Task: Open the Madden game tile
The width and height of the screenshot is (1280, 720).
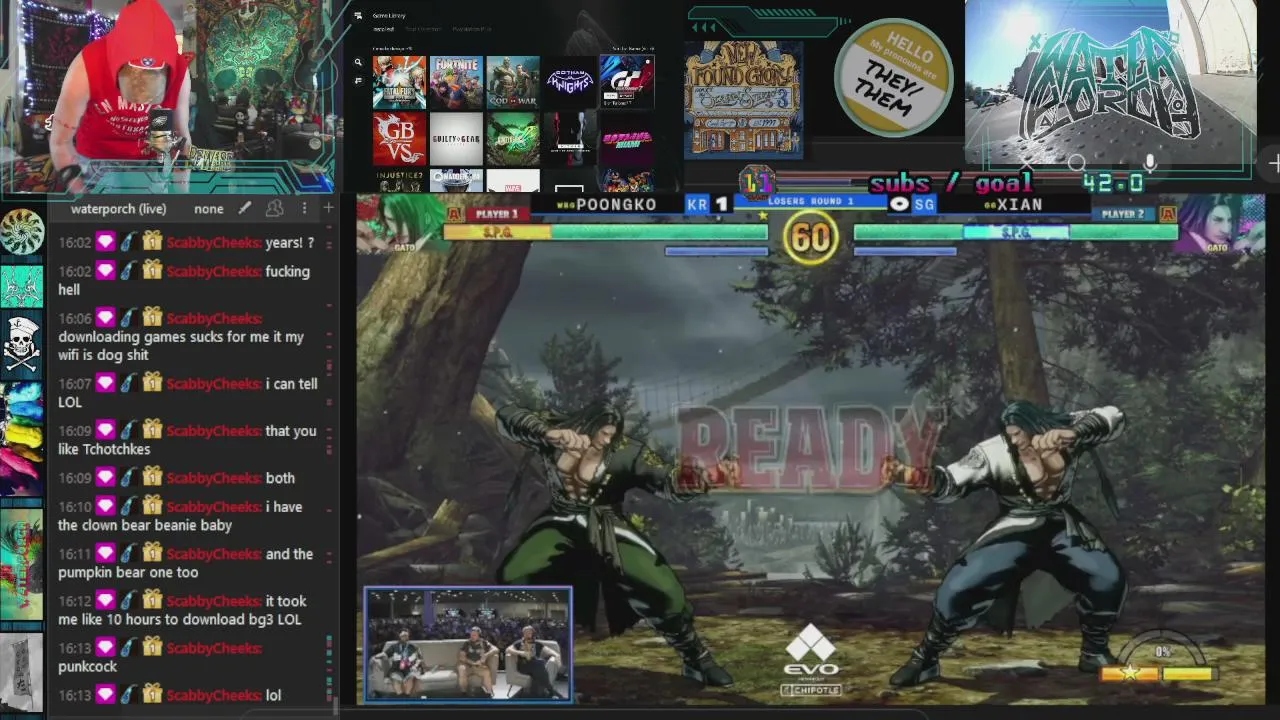Action: [x=456, y=181]
